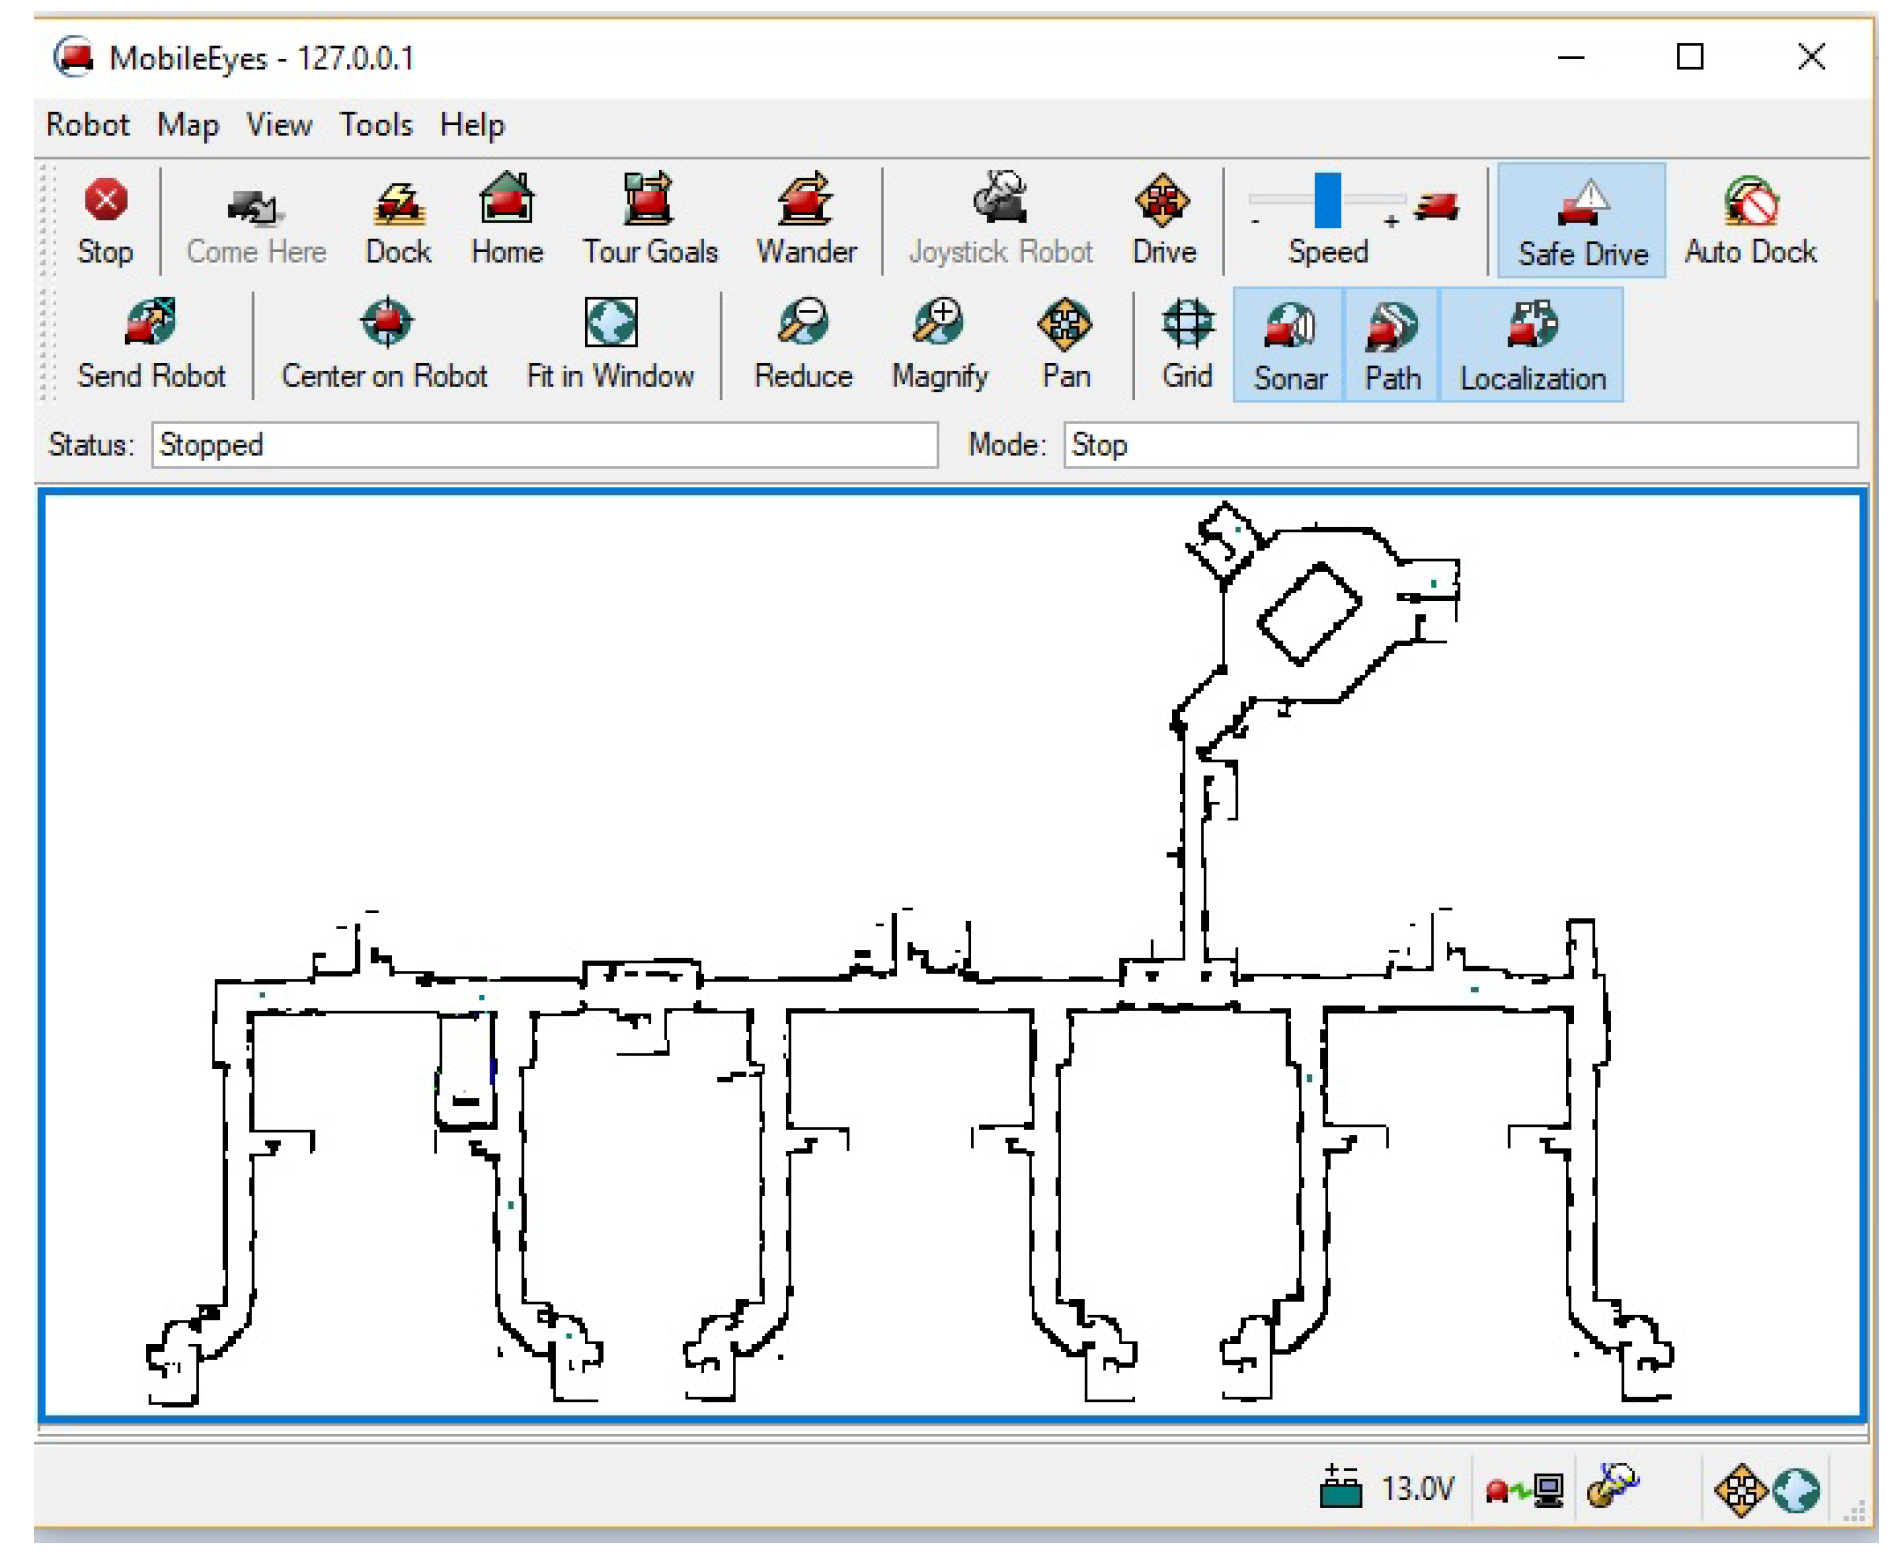Screen dimensions: 1896x1563
Task: Show the Grid overlay
Action: coord(1187,345)
